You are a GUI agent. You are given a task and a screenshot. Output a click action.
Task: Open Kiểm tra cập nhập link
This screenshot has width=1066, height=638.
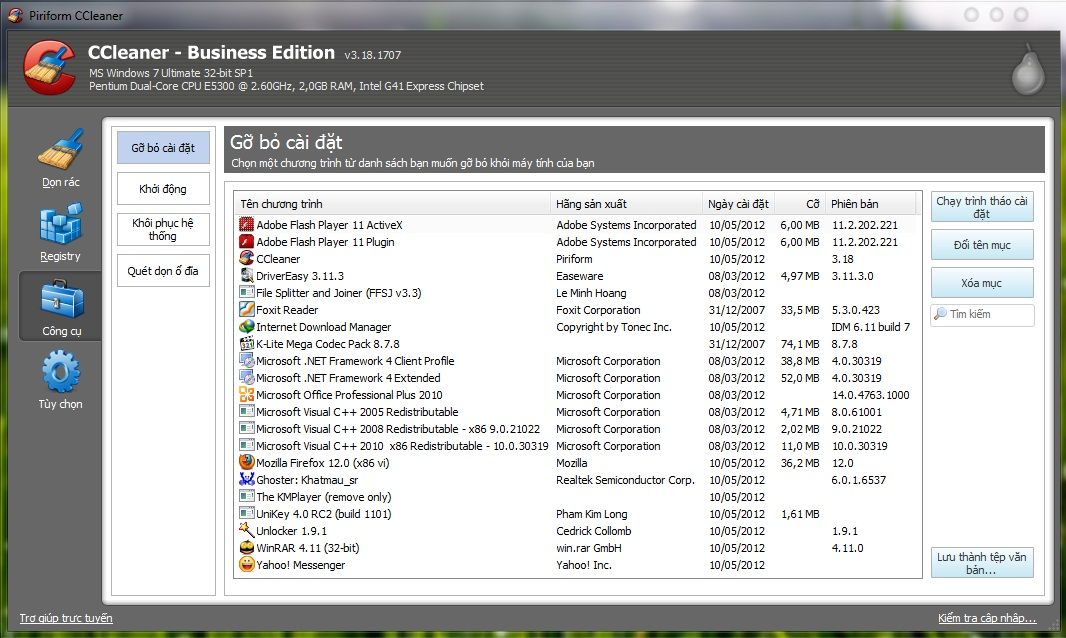coord(987,618)
